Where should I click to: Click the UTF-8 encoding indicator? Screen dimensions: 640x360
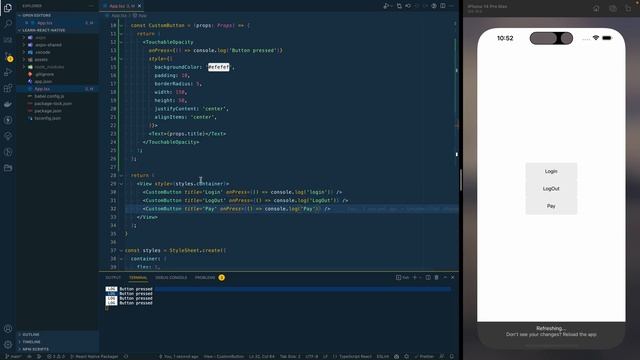tap(311, 356)
